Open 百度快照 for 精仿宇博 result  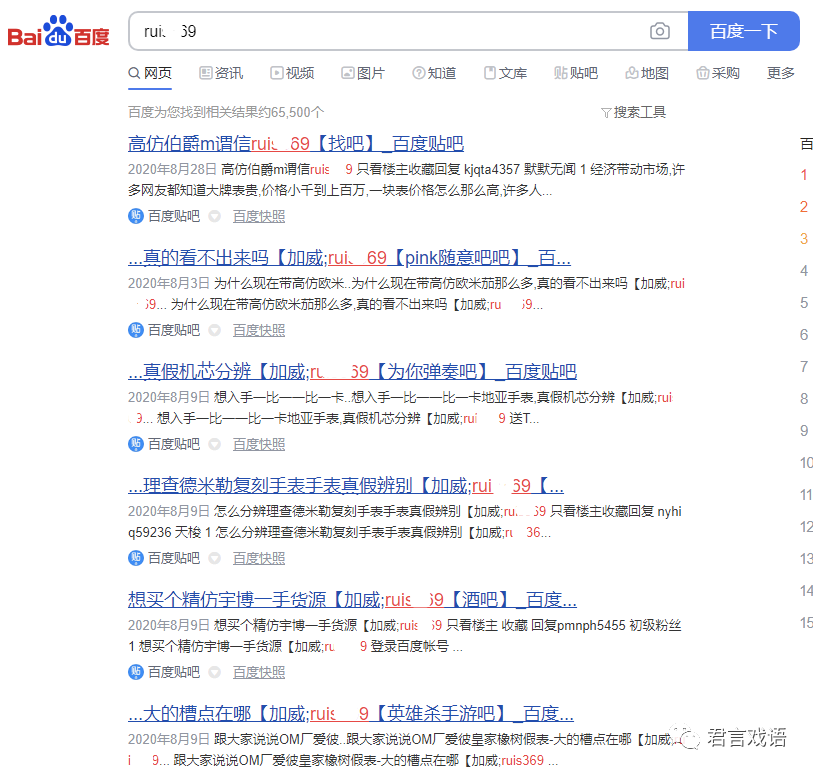point(259,672)
